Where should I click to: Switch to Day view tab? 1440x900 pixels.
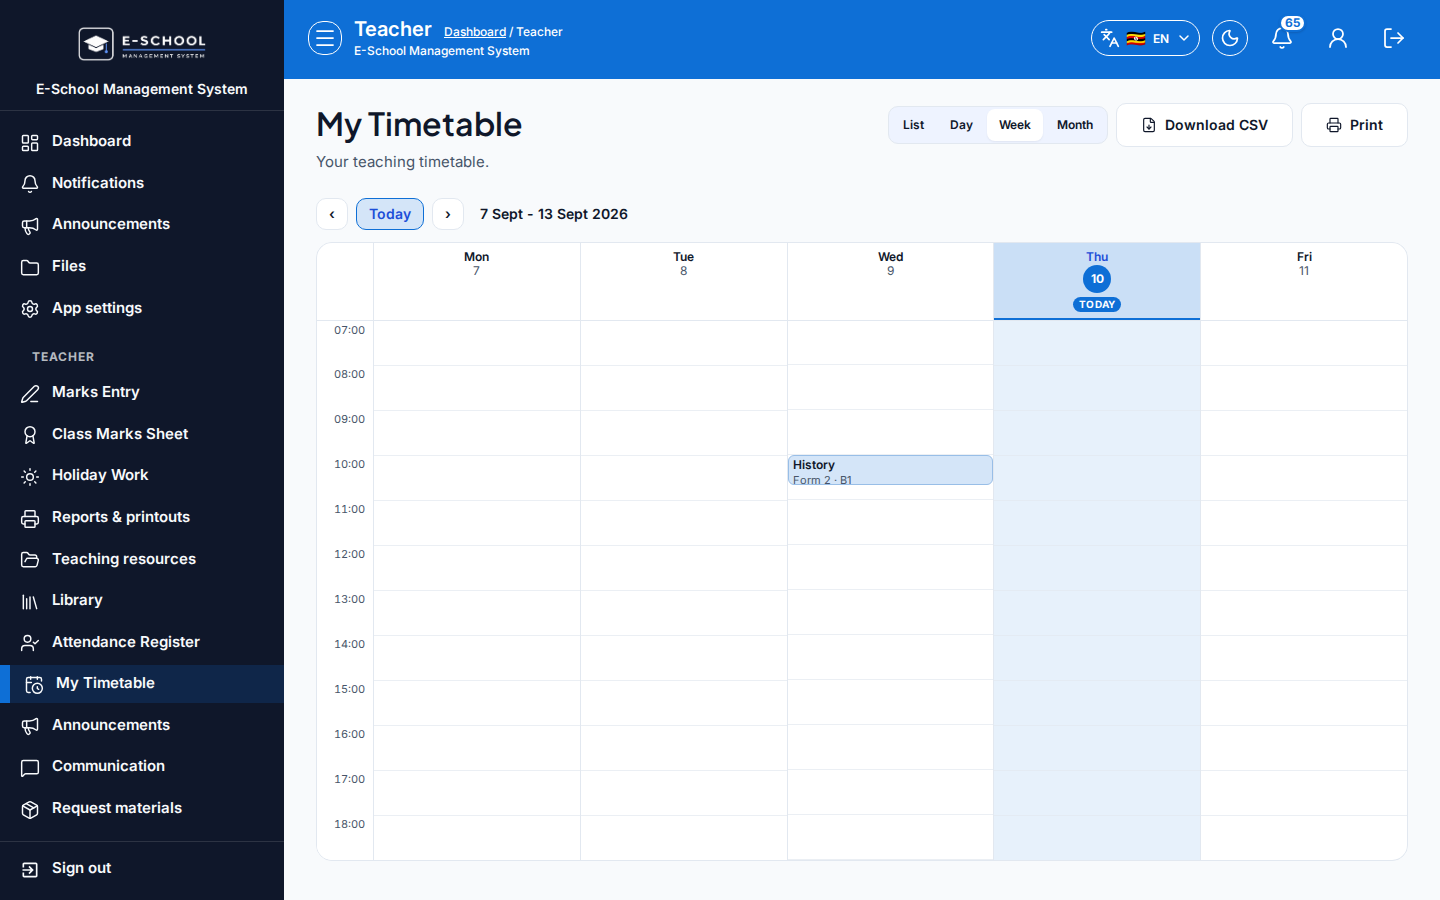coord(961,125)
